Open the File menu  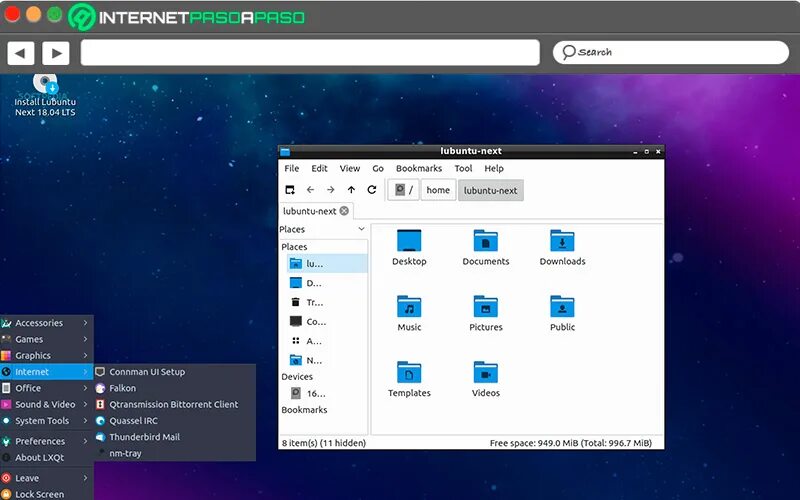coord(292,168)
